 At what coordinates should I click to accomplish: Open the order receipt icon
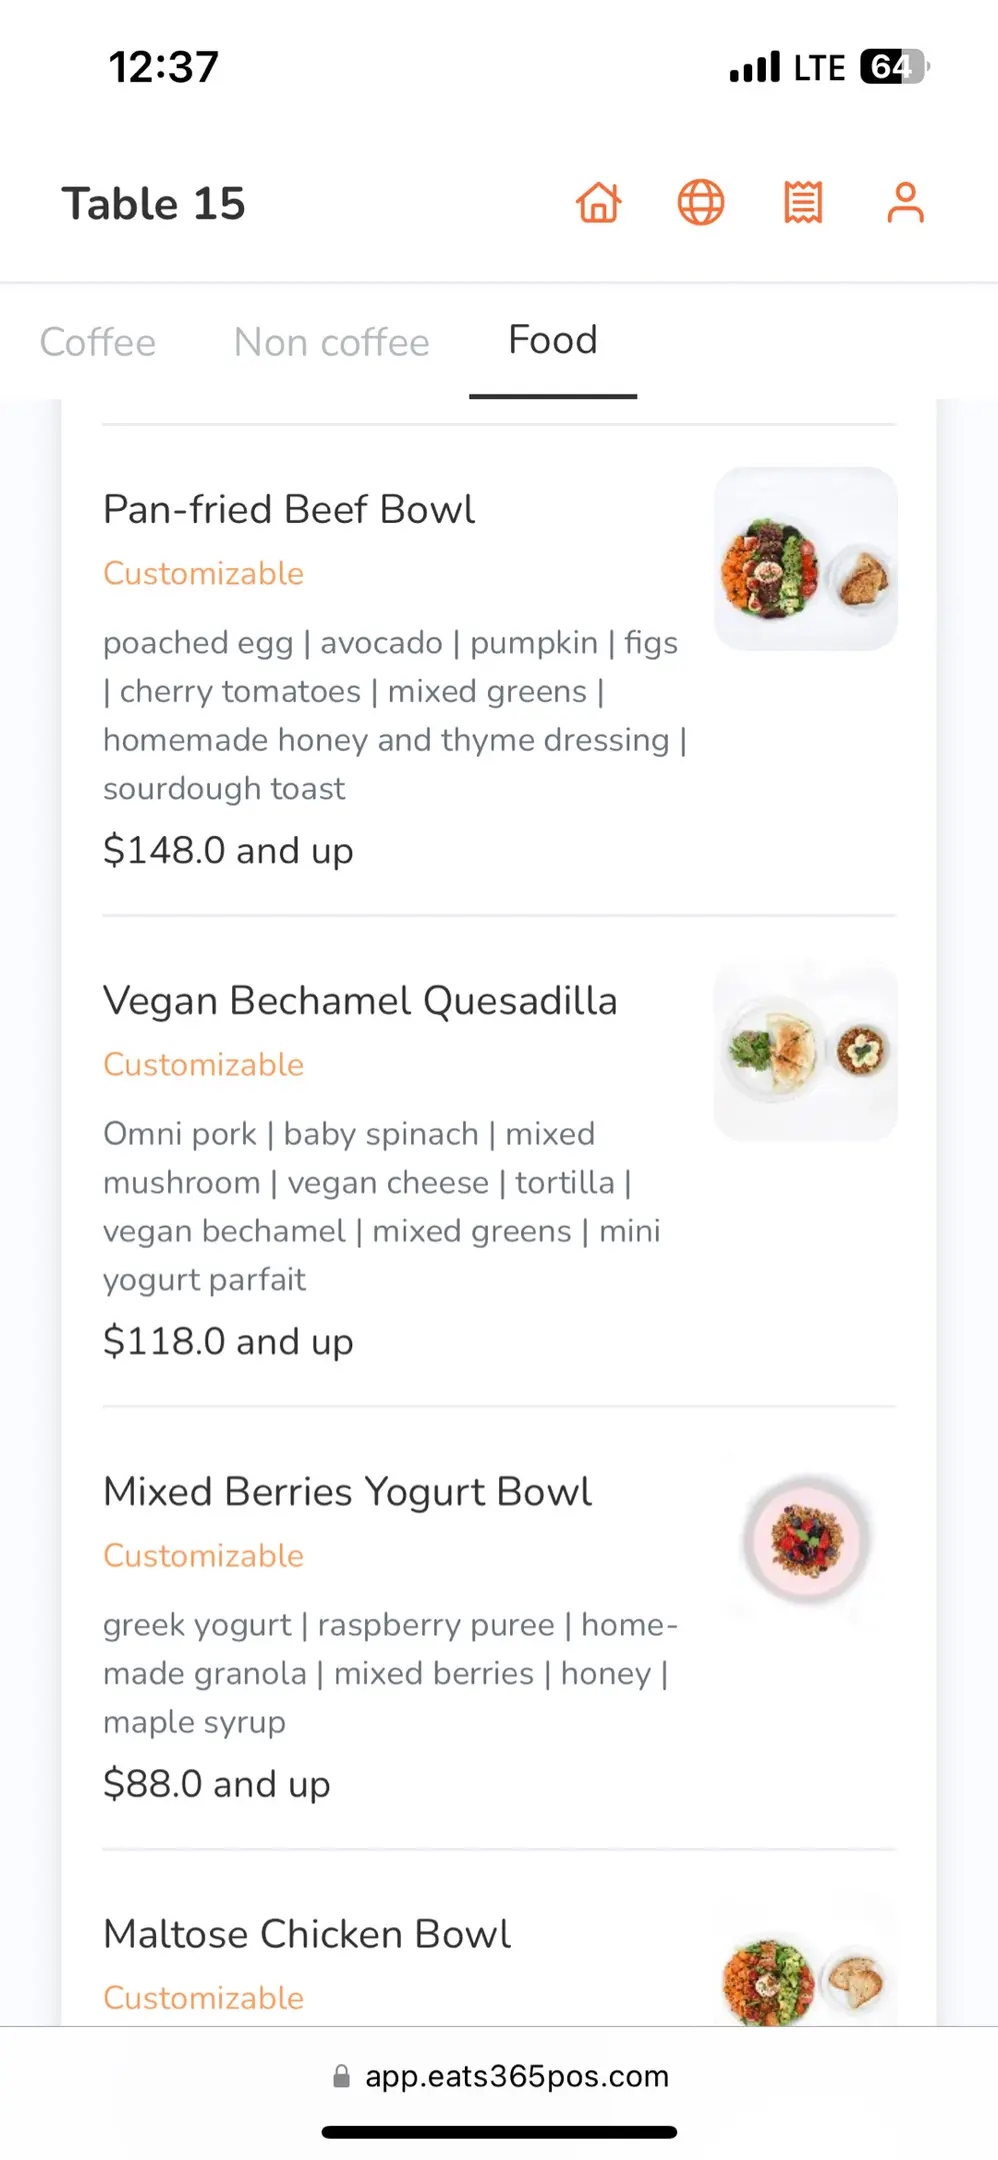[x=803, y=203]
